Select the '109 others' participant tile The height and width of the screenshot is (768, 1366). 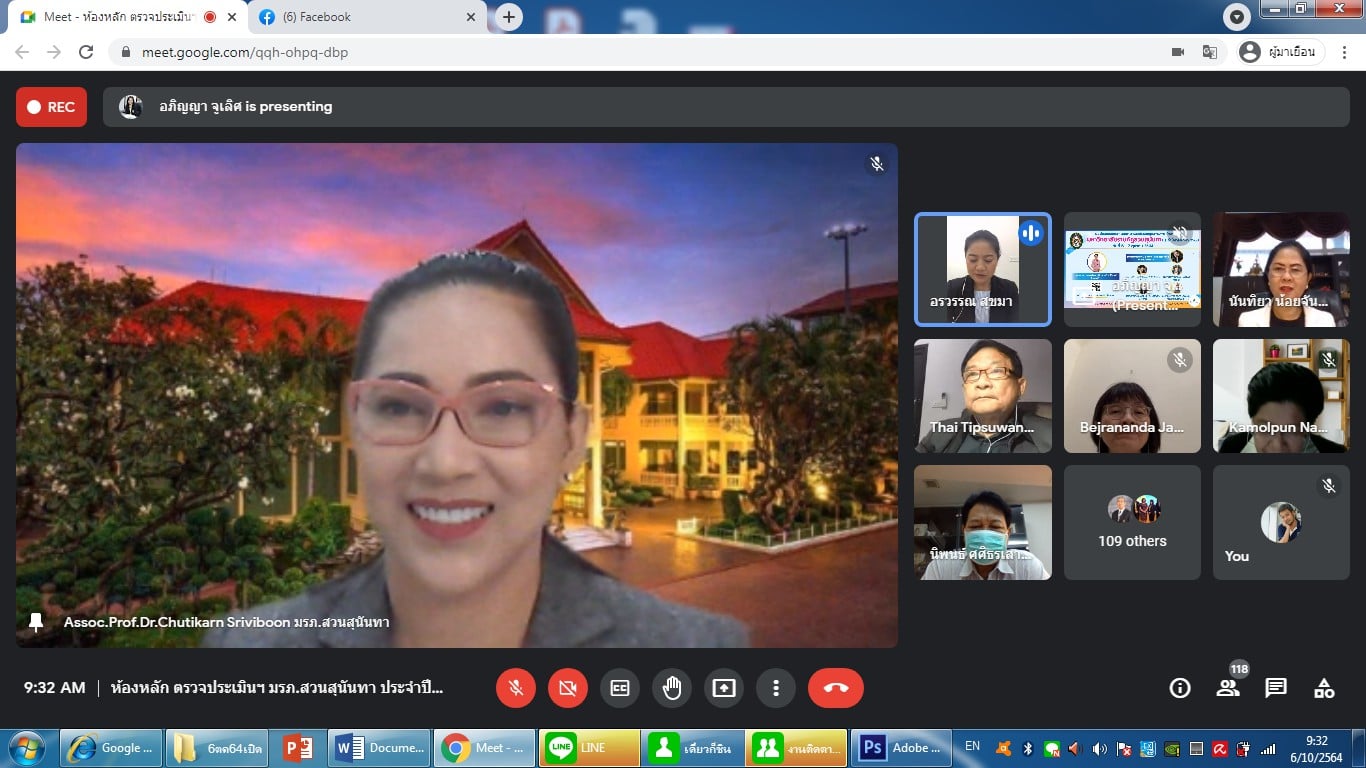pyautogui.click(x=1132, y=522)
